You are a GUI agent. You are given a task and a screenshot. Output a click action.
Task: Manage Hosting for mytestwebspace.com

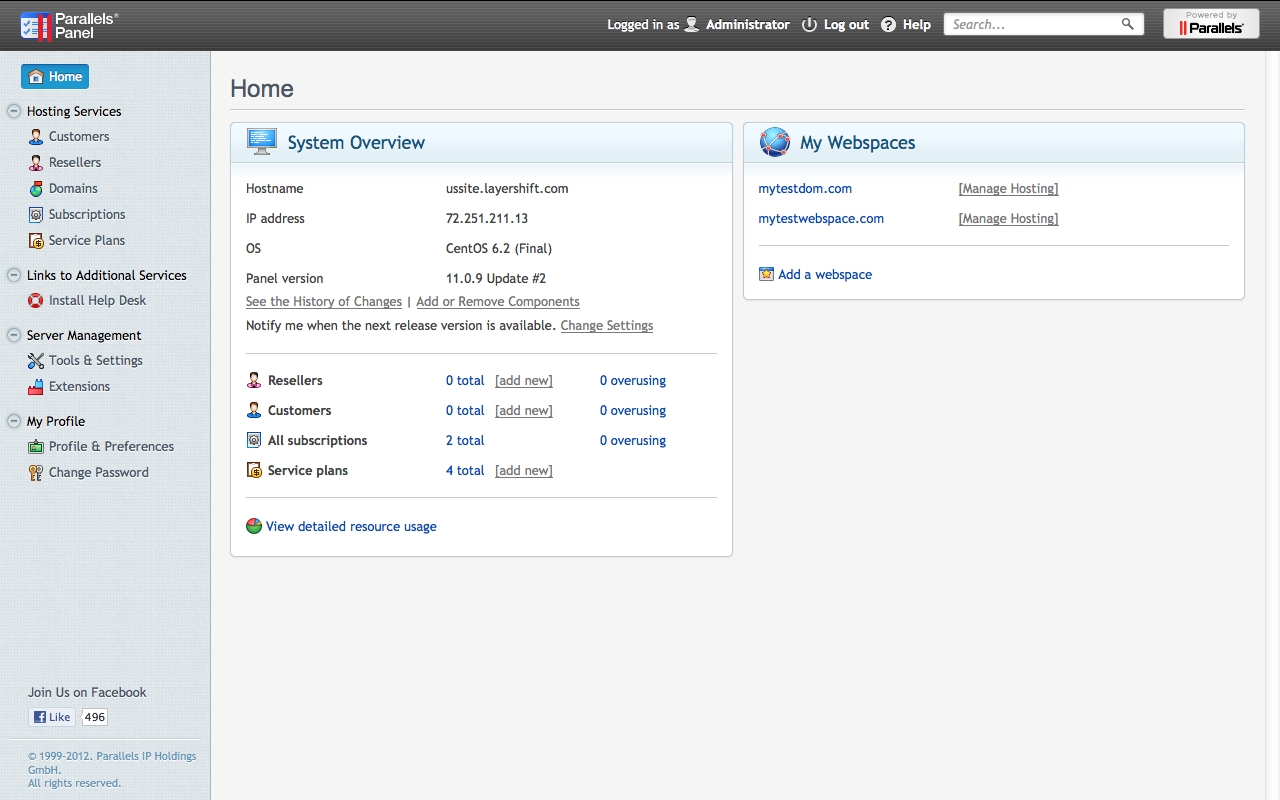click(1008, 219)
